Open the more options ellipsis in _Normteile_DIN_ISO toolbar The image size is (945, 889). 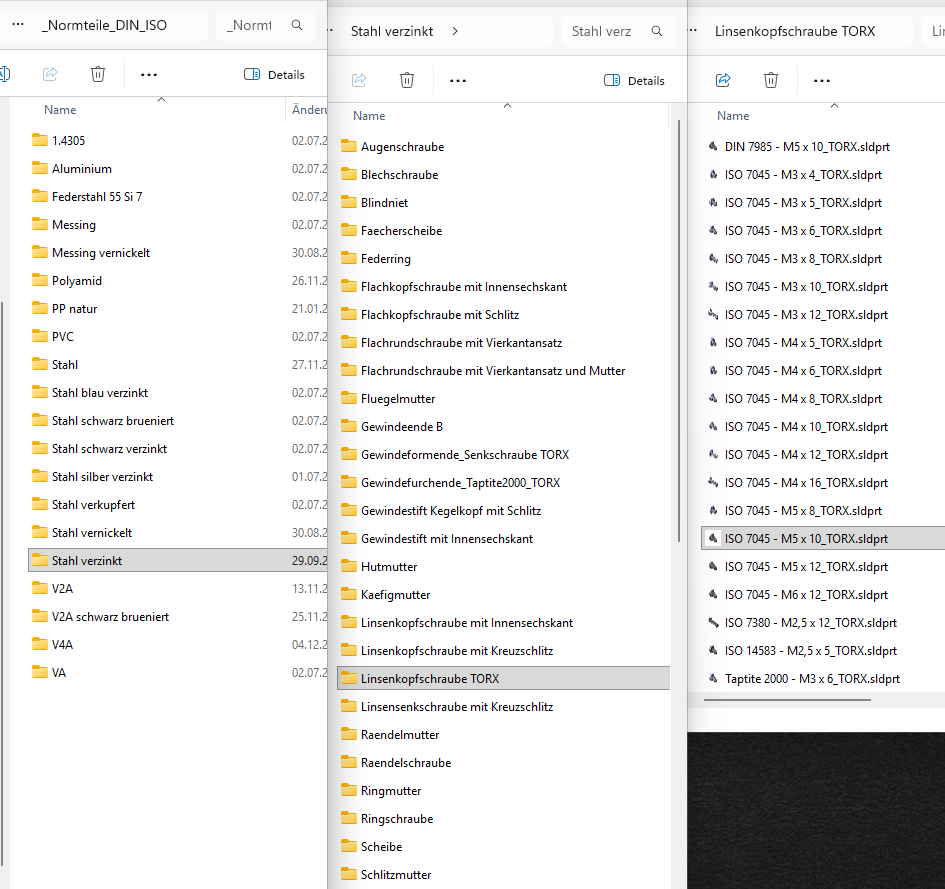[149, 75]
